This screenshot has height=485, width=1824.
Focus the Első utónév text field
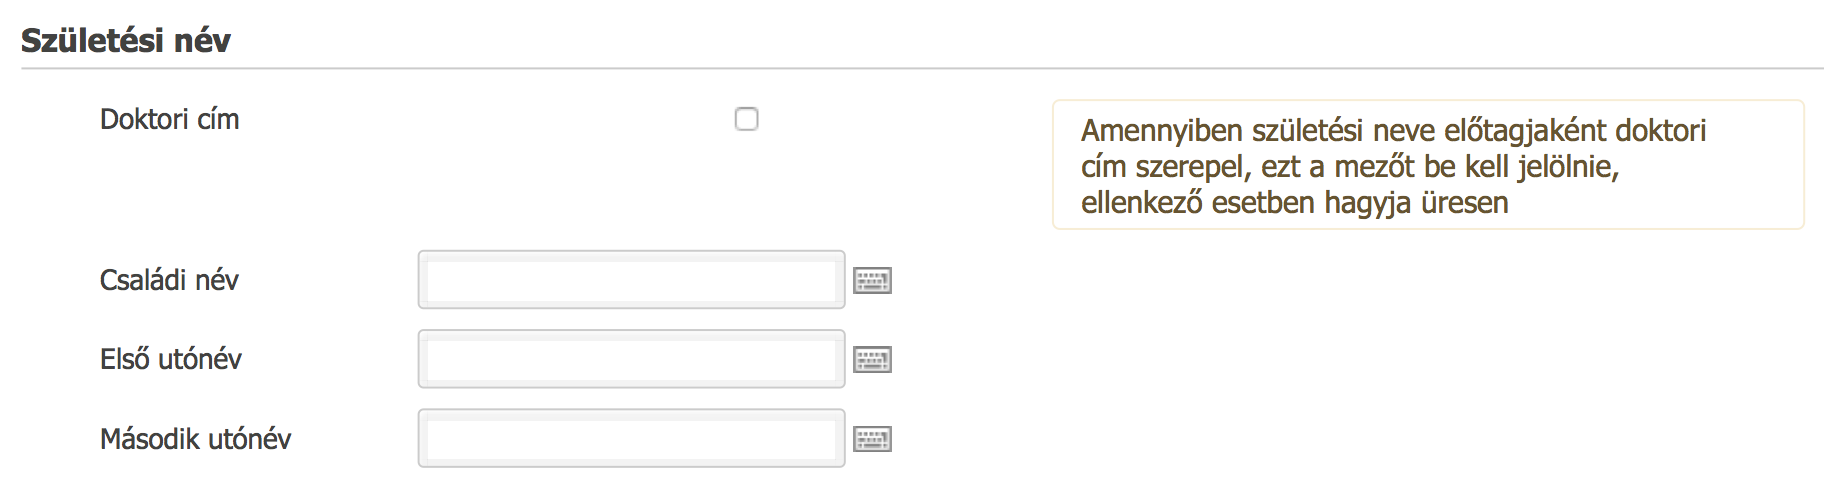pyautogui.click(x=631, y=359)
